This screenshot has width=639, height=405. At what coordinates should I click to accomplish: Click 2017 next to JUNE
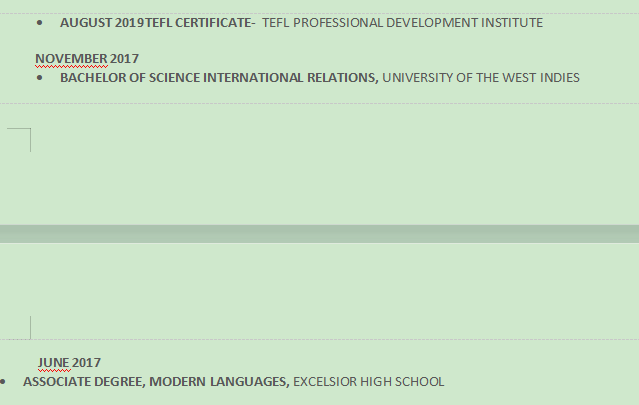pyautogui.click(x=87, y=362)
